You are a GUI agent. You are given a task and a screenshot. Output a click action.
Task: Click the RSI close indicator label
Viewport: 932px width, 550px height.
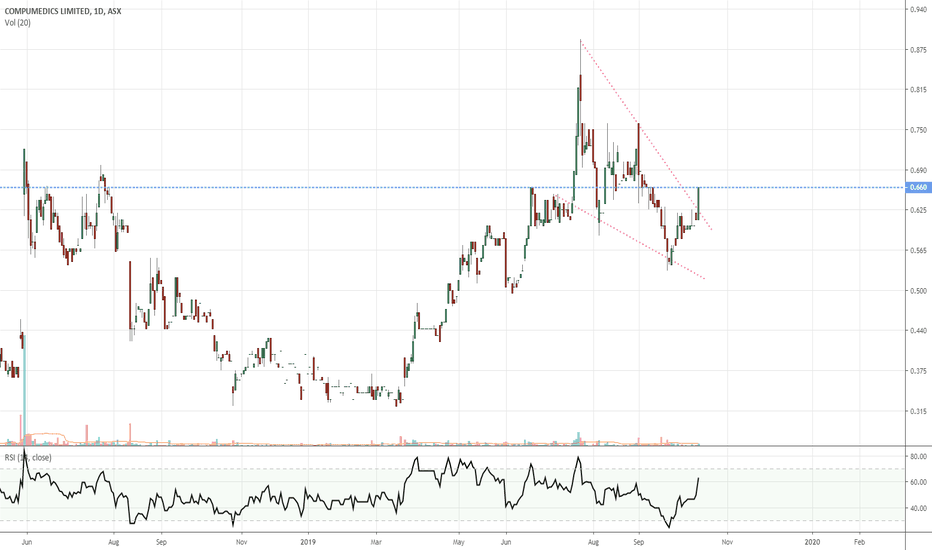click(28, 457)
